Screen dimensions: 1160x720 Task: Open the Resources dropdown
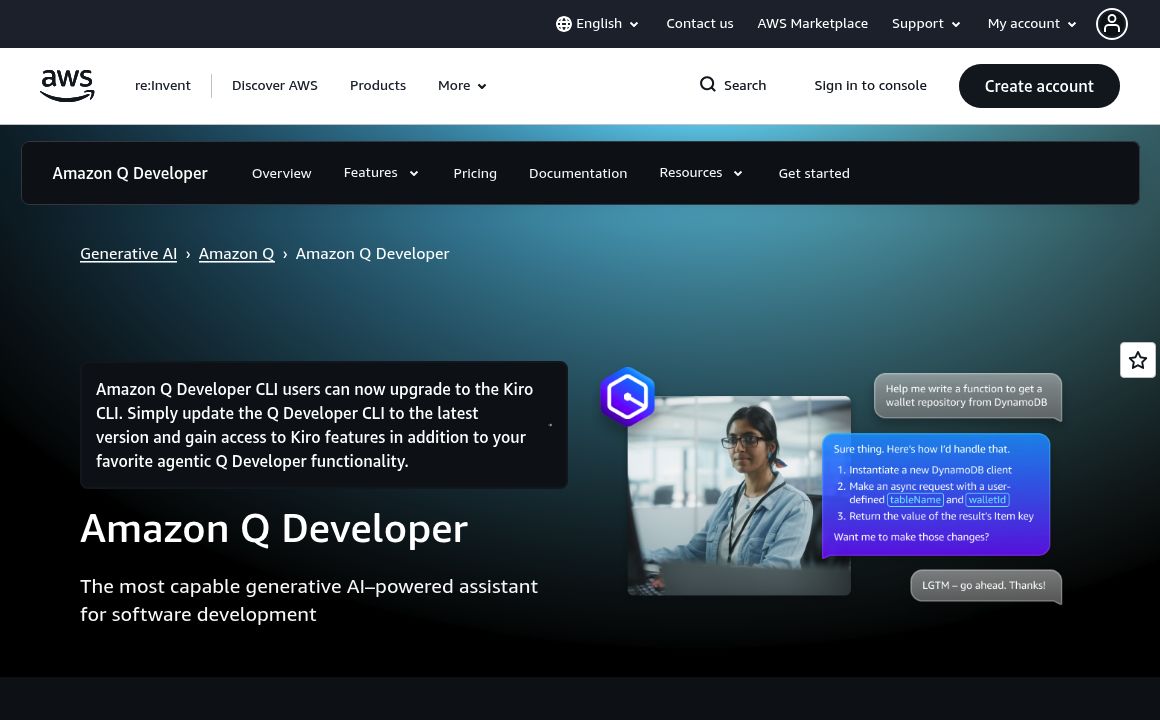tap(700, 172)
